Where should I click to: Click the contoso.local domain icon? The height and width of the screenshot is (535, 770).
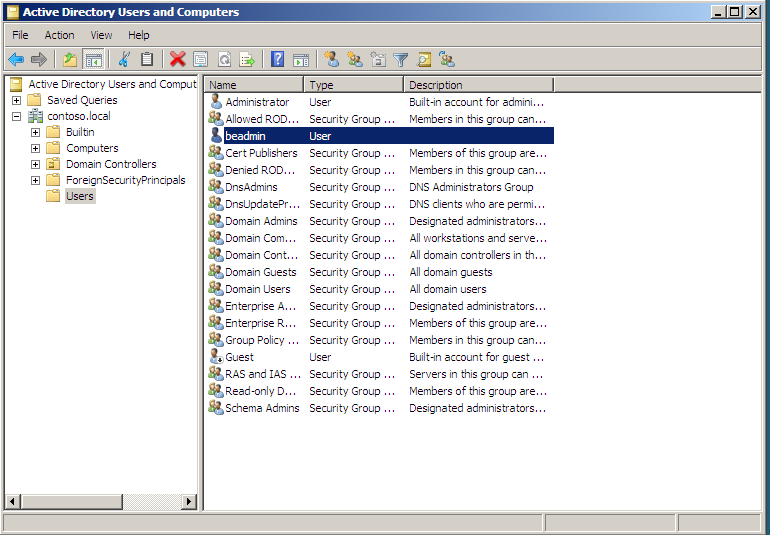[x=35, y=116]
